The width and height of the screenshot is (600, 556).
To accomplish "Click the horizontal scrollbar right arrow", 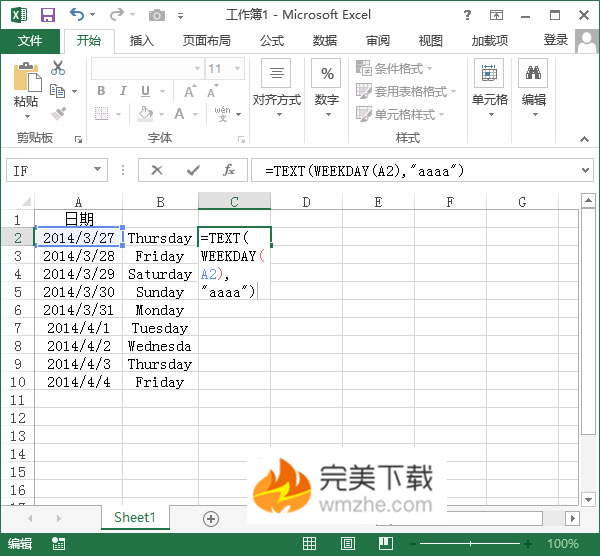I will [572, 518].
